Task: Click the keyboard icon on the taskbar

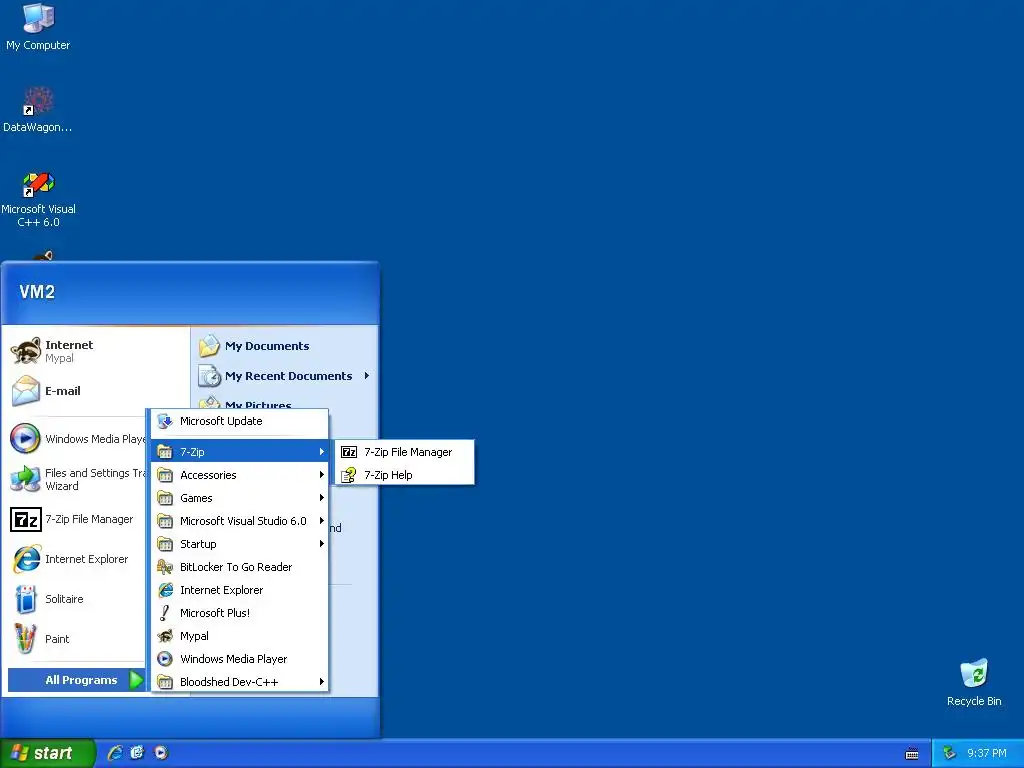Action: tap(912, 754)
